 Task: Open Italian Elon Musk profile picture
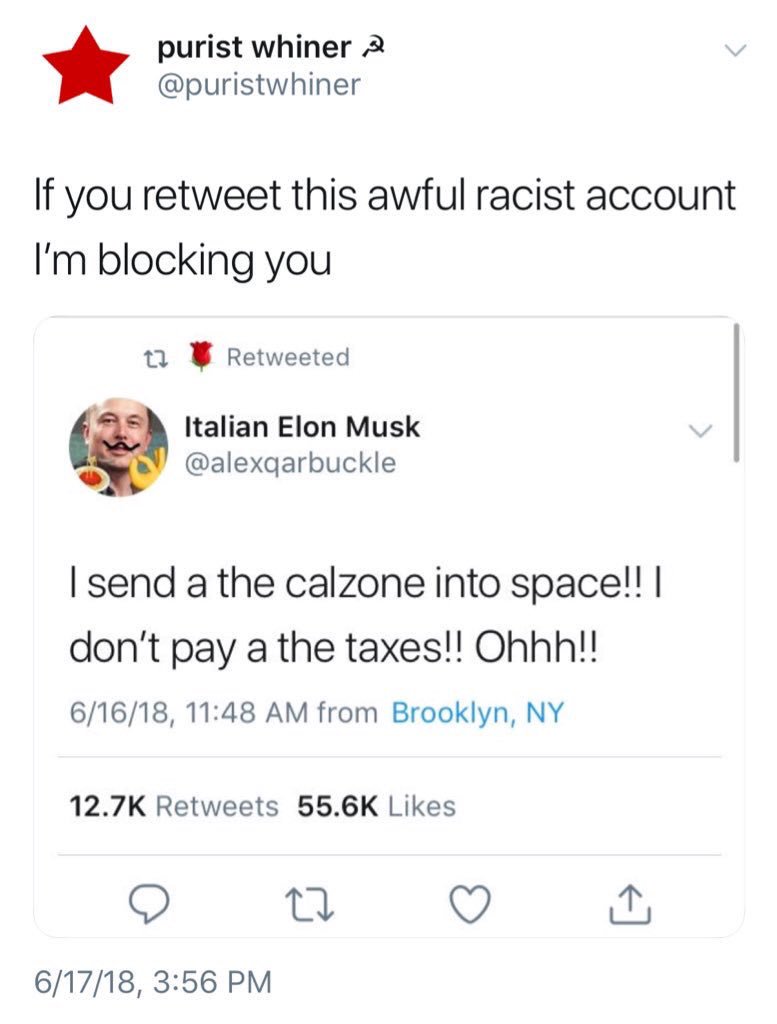pos(118,447)
